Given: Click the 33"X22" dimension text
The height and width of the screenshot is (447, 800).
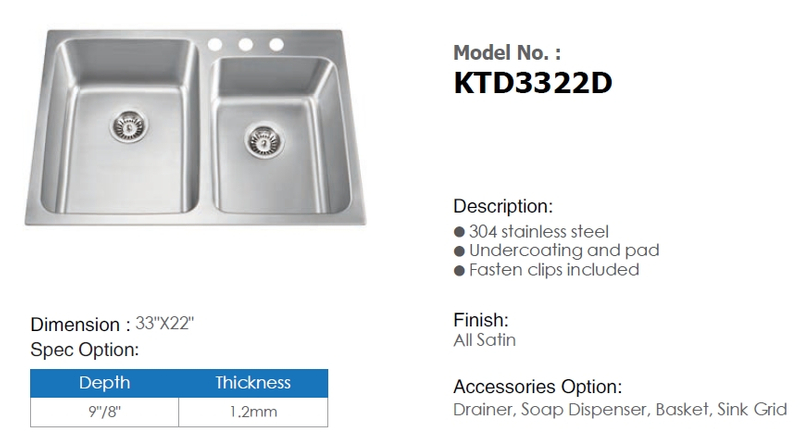Looking at the screenshot, I should [165, 324].
